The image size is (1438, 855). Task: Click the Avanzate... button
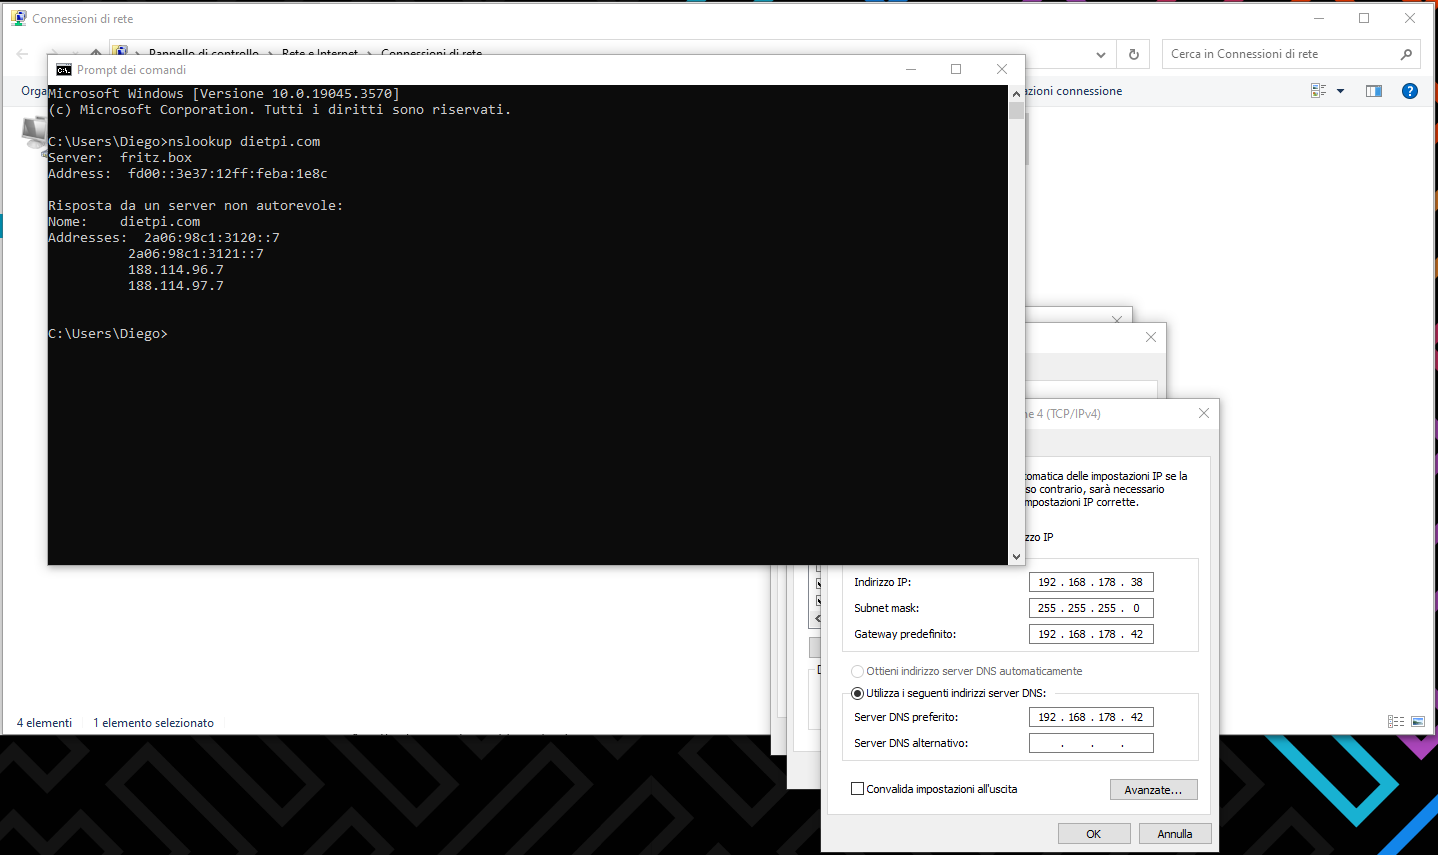click(1153, 790)
